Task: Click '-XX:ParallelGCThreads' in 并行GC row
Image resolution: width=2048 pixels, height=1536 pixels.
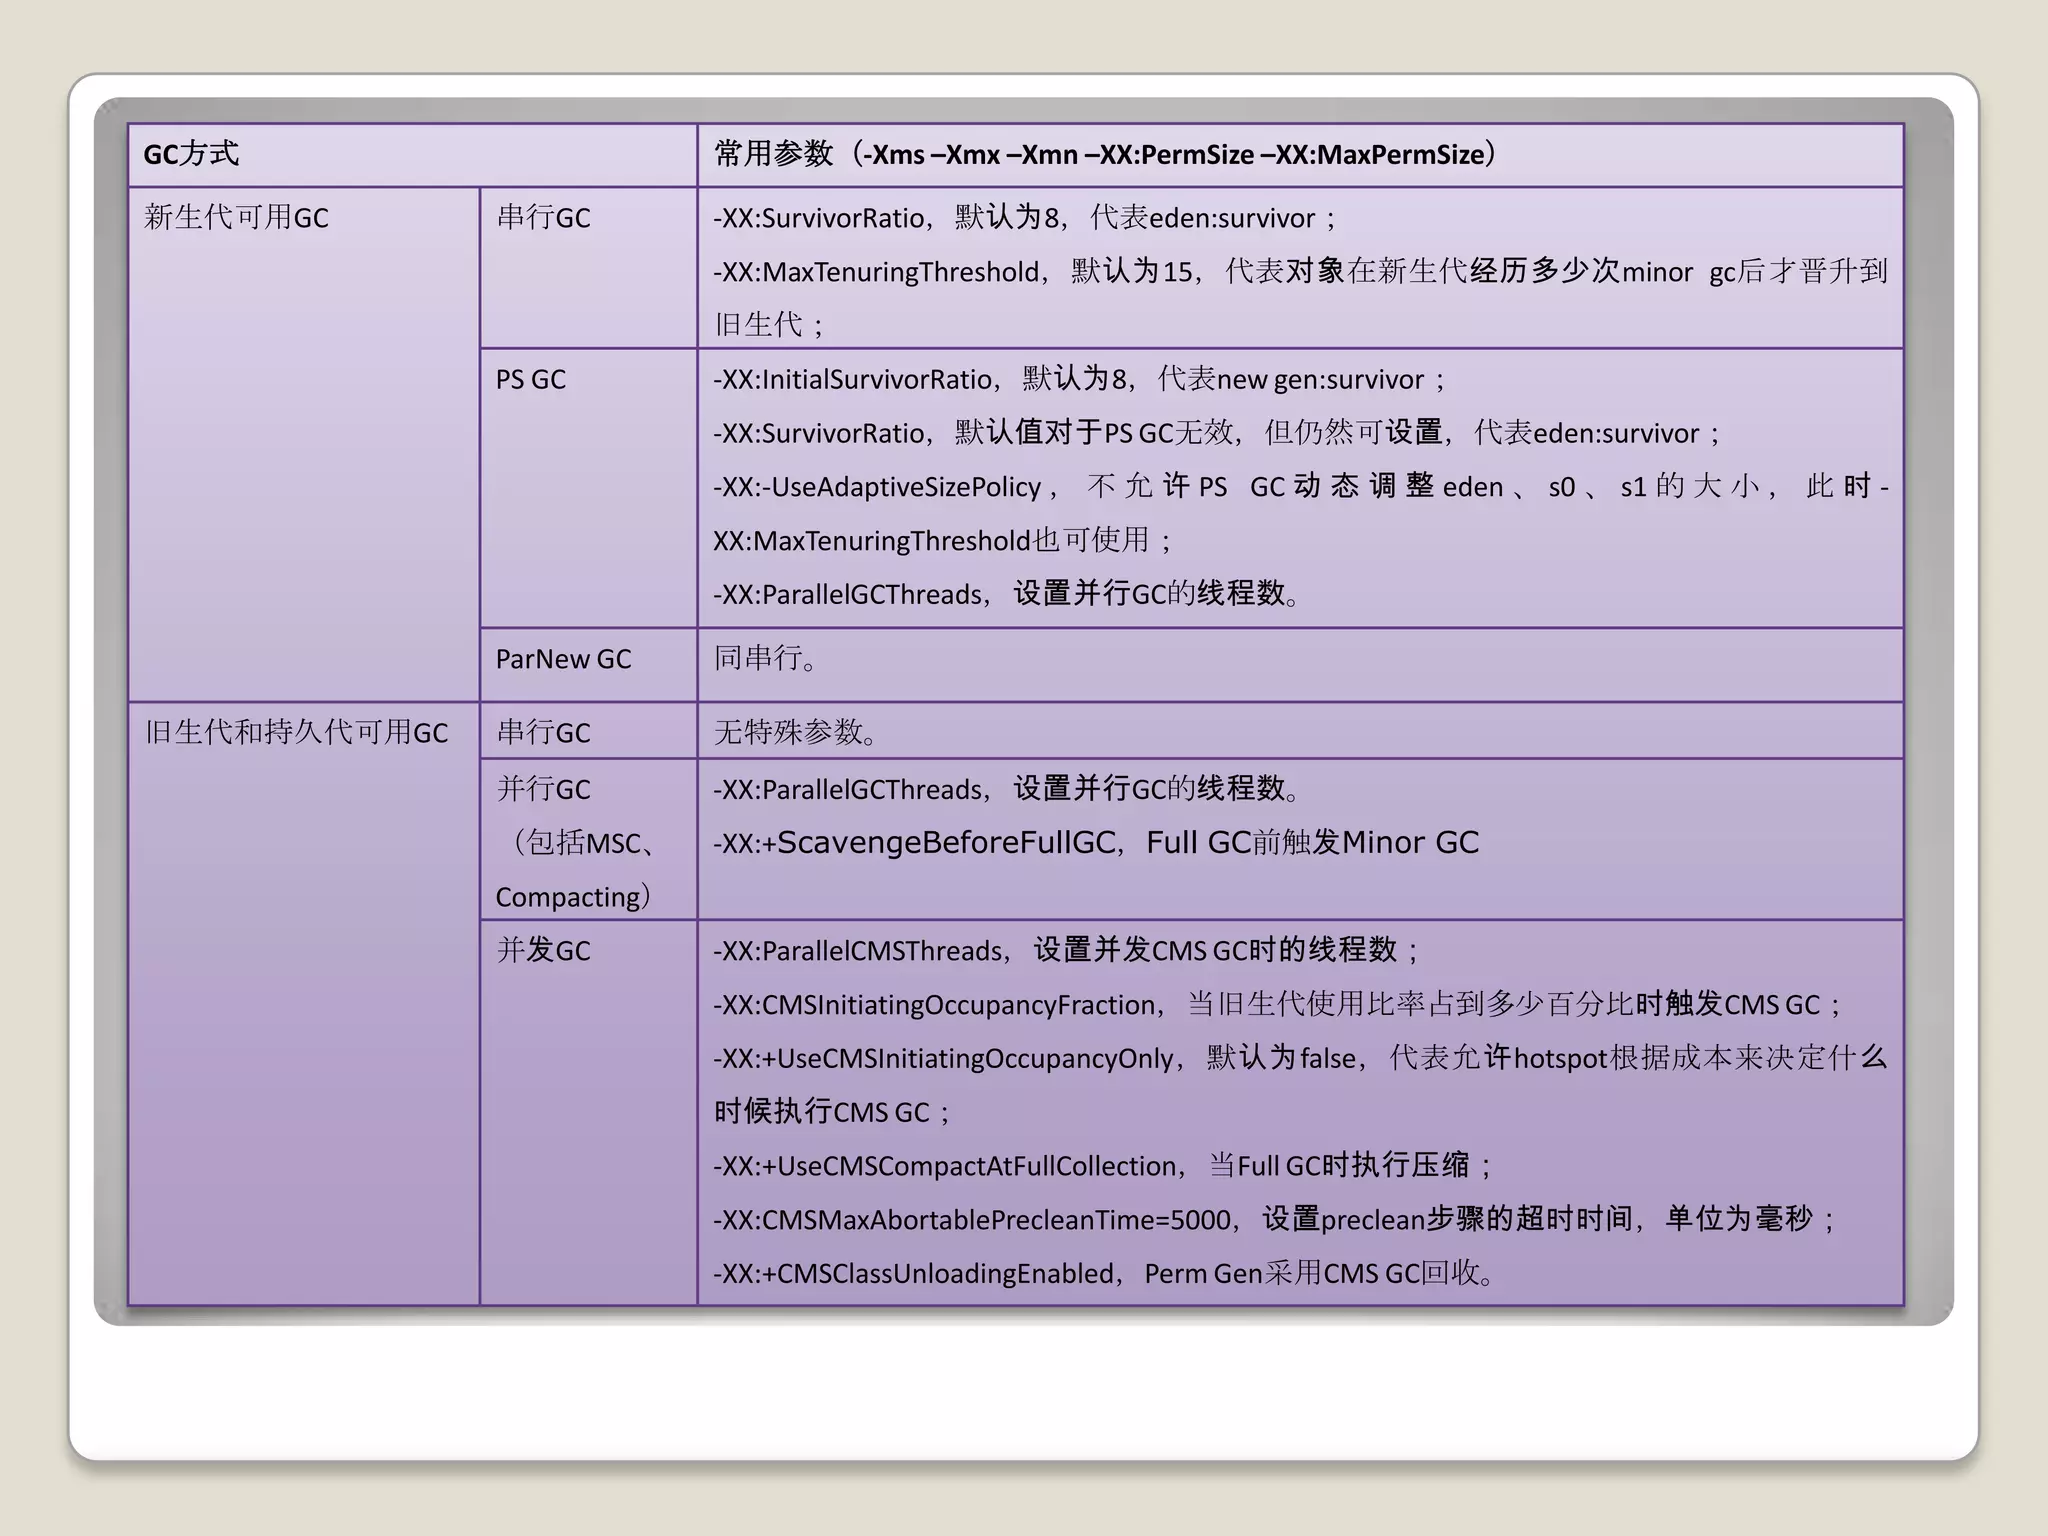Action: point(1007,789)
